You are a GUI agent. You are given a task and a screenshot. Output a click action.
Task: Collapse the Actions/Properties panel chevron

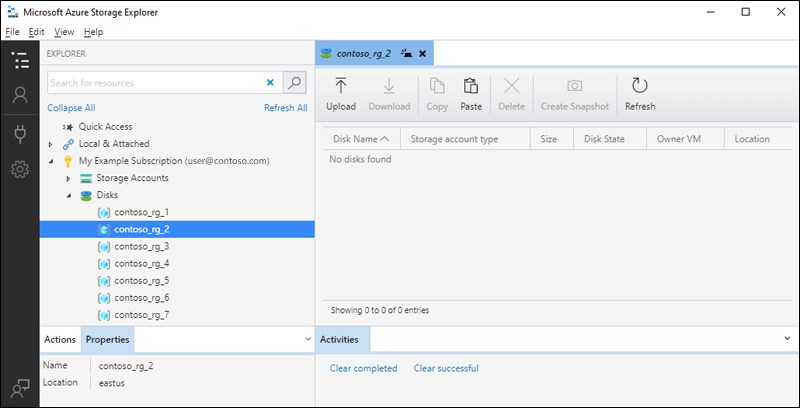[x=308, y=339]
